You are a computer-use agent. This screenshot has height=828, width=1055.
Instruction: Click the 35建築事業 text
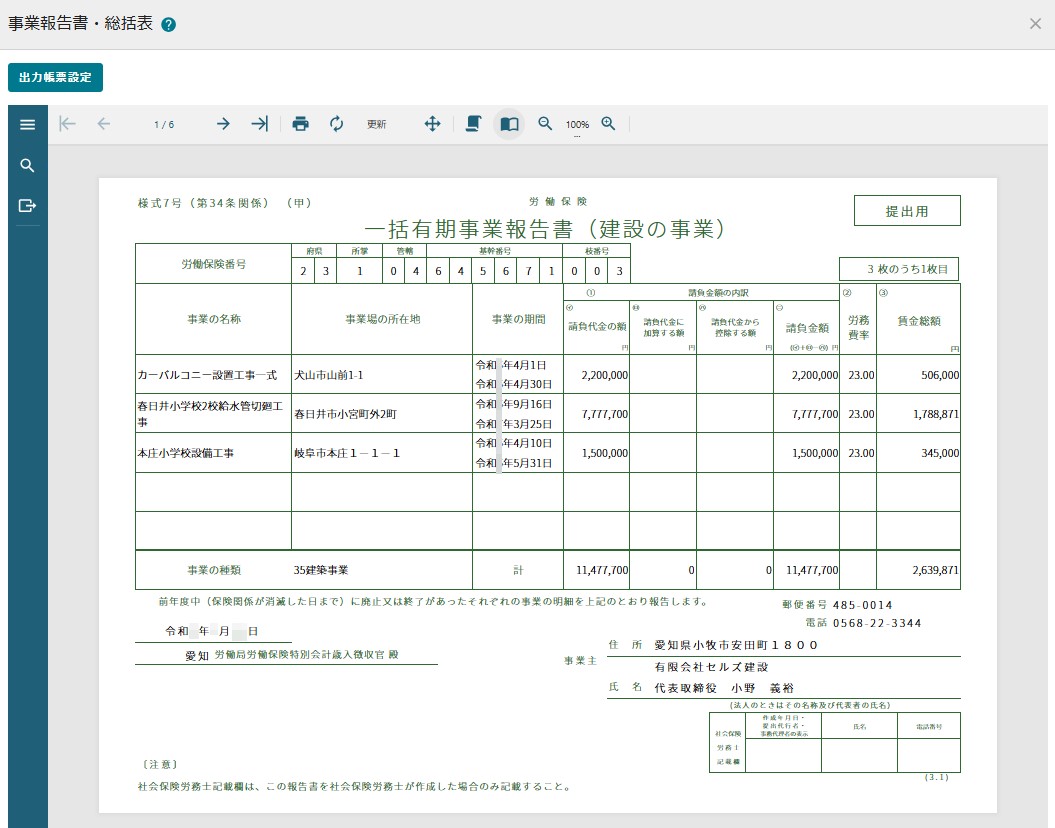point(321,570)
